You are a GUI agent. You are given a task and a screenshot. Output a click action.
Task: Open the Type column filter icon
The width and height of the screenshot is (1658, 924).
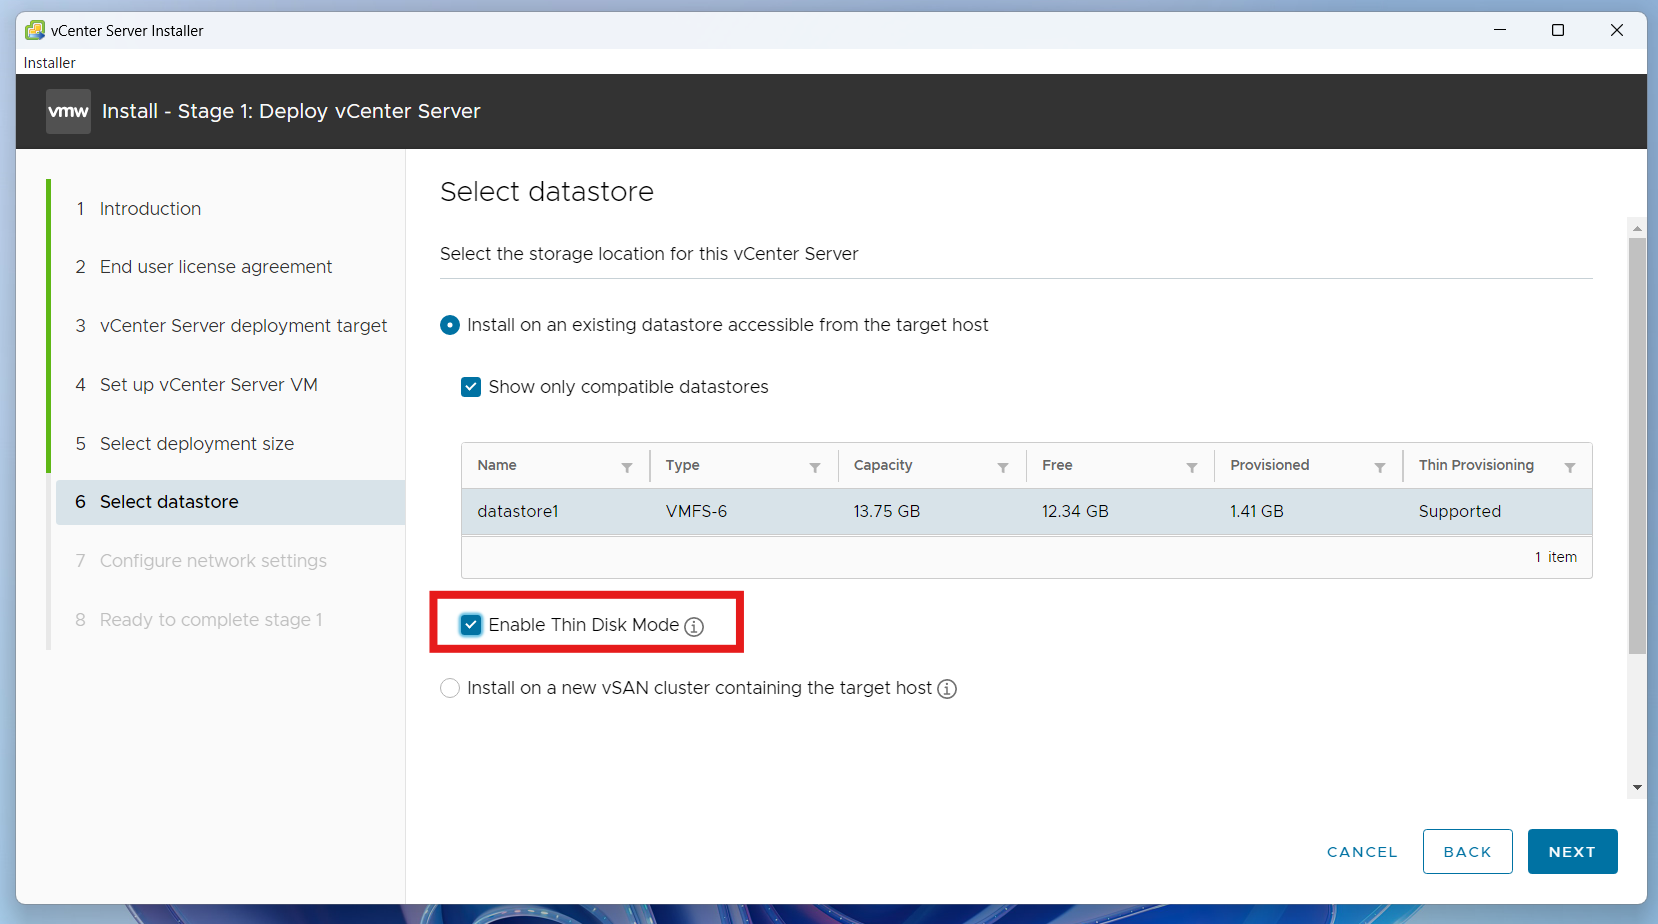tap(815, 467)
